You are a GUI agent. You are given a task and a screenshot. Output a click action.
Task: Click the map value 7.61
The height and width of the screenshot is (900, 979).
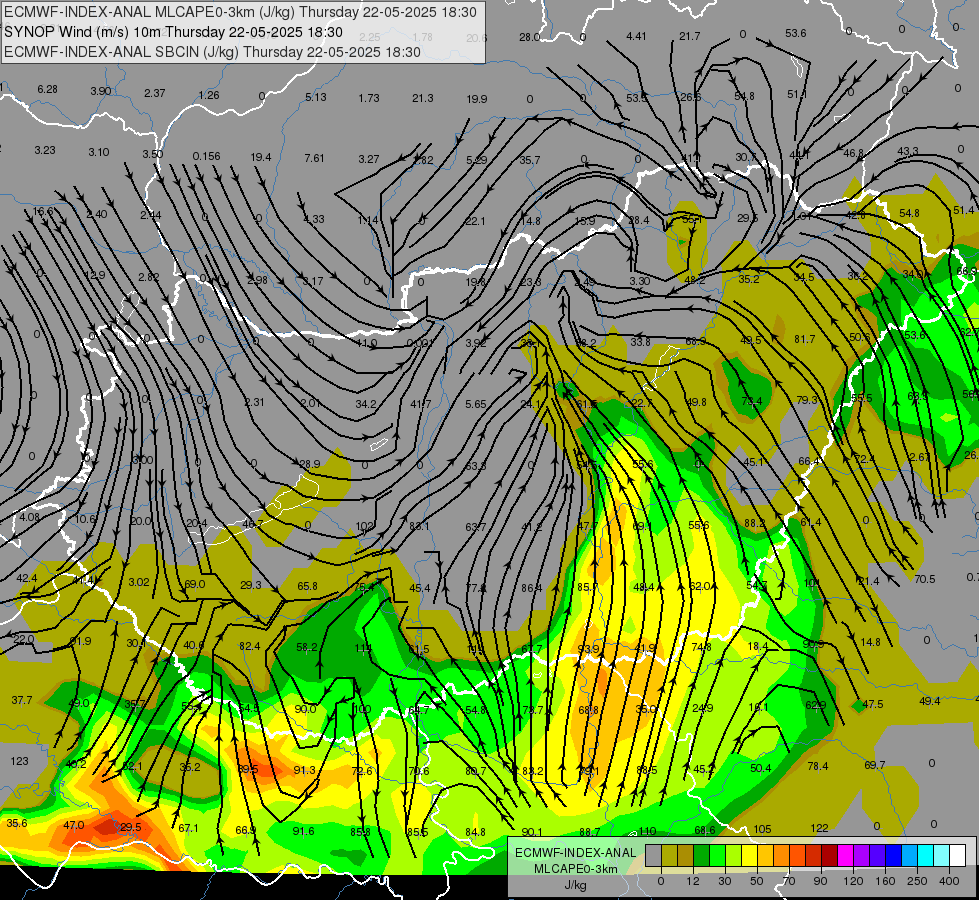(x=314, y=158)
